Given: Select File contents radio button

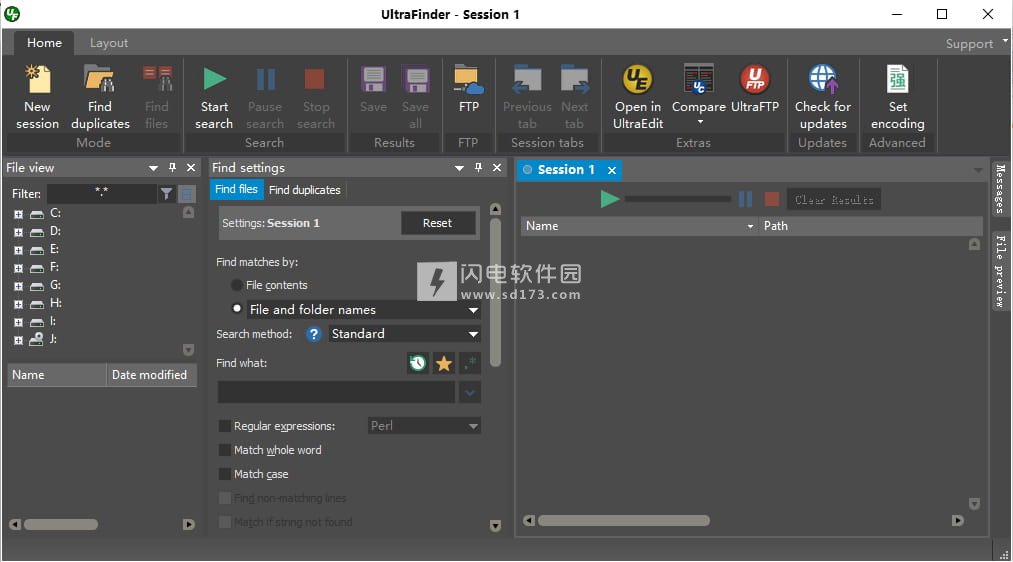Looking at the screenshot, I should click(236, 285).
